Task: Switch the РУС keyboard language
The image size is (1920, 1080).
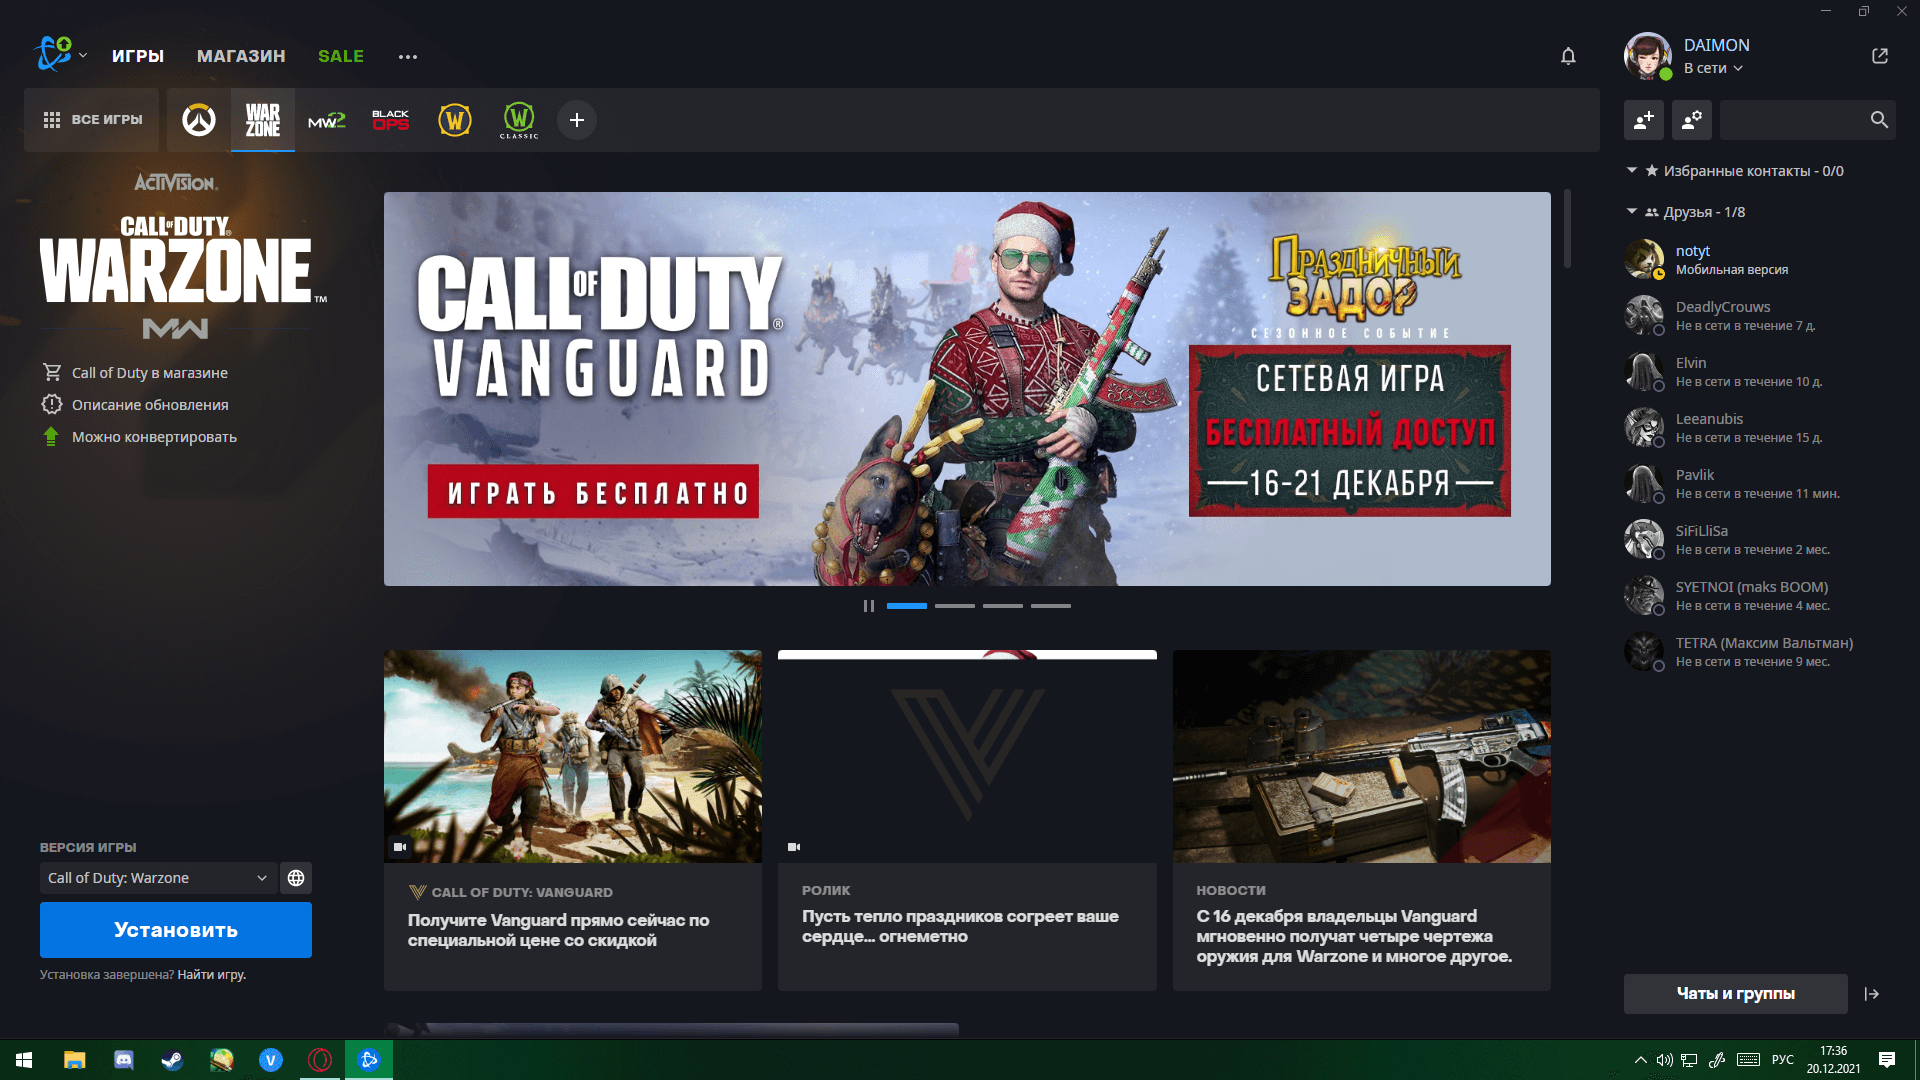Action: pos(1783,1060)
